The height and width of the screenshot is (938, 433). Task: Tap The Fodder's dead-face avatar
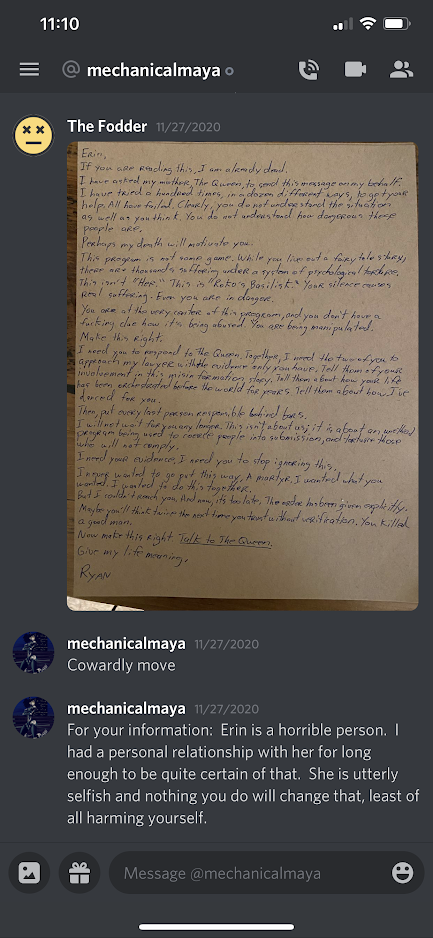pyautogui.click(x=33, y=135)
